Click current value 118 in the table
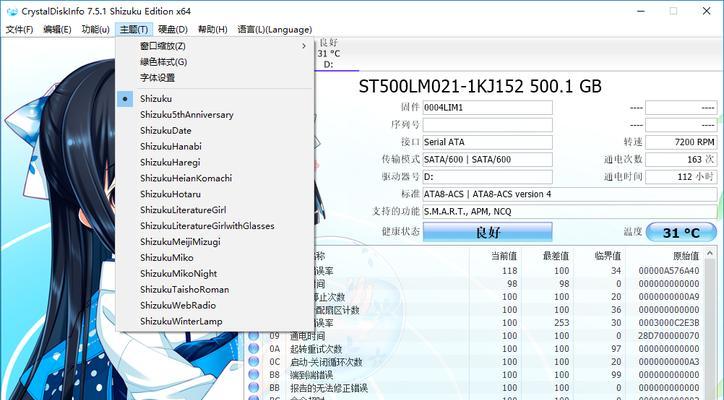This screenshot has width=724, height=400. (x=510, y=271)
